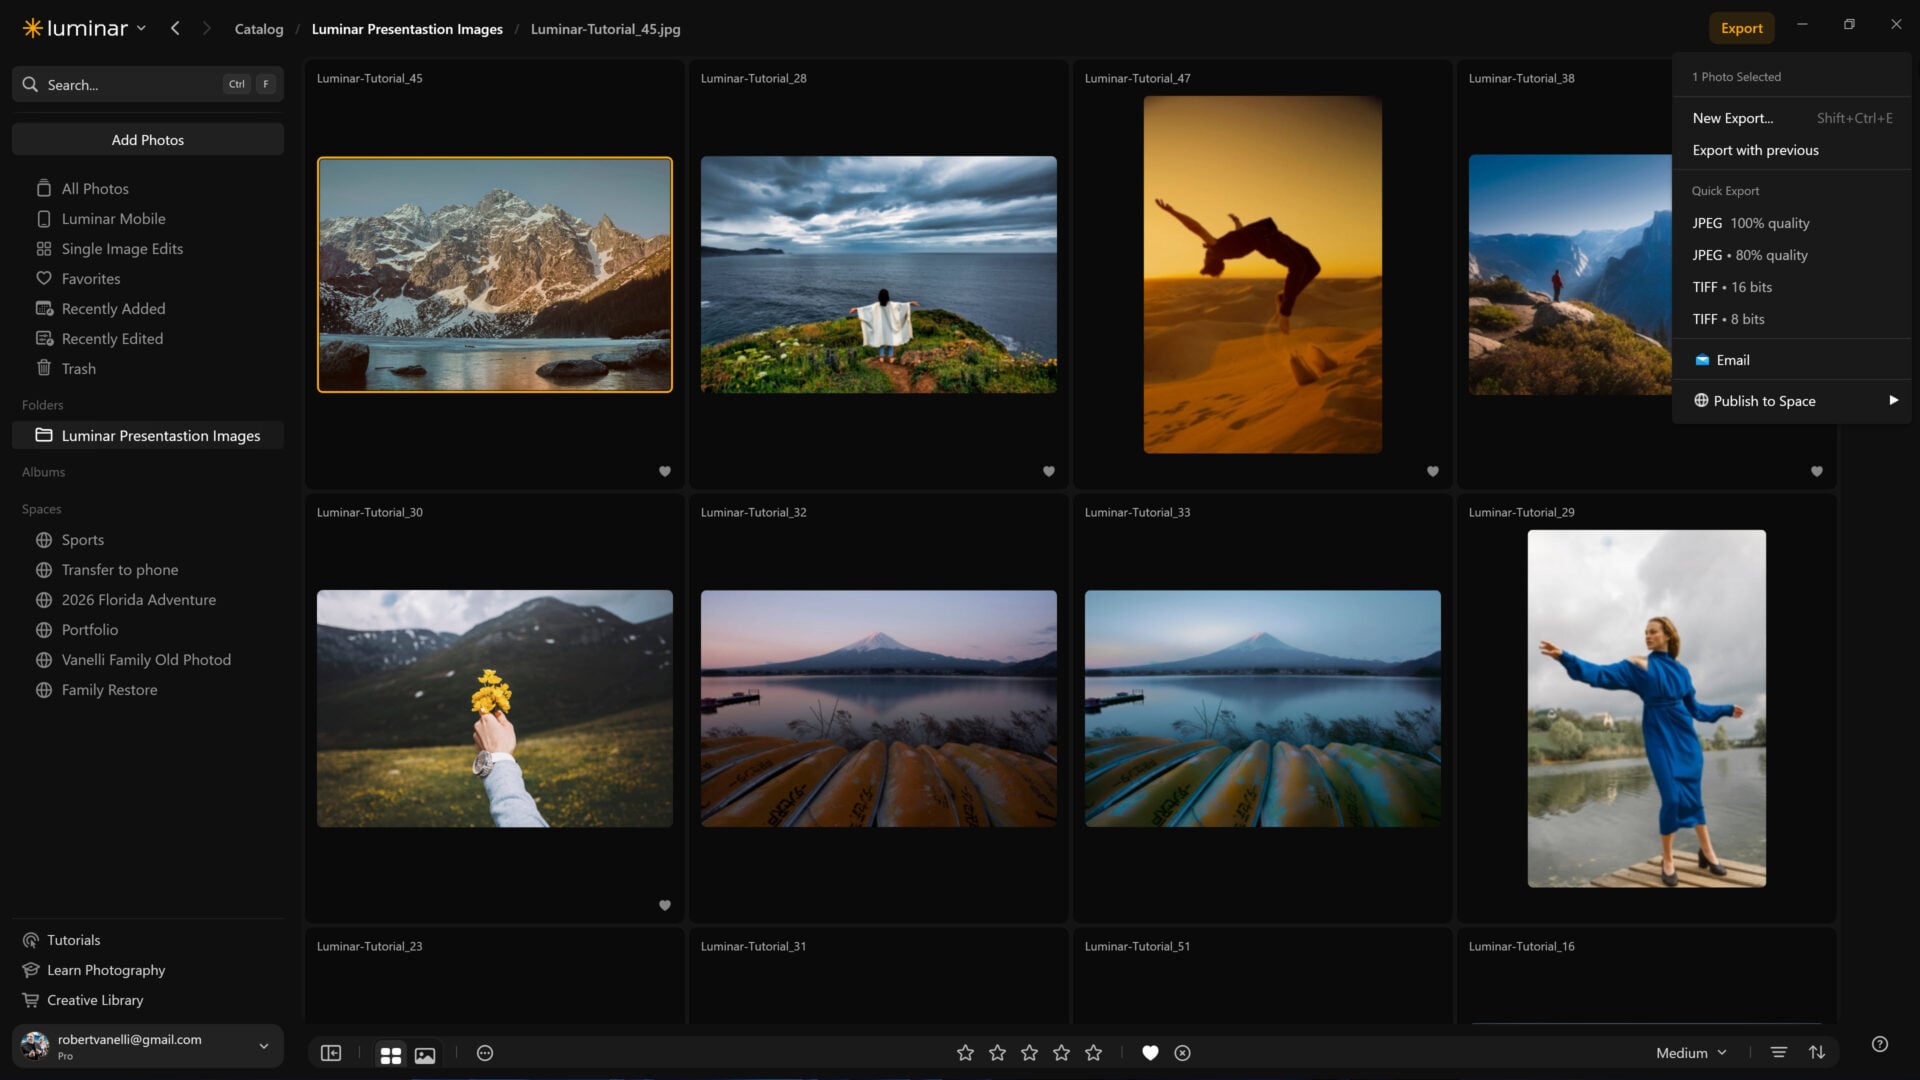Click the Catalog breadcrumb
Viewport: 1920px width, 1080px height.
pos(259,29)
